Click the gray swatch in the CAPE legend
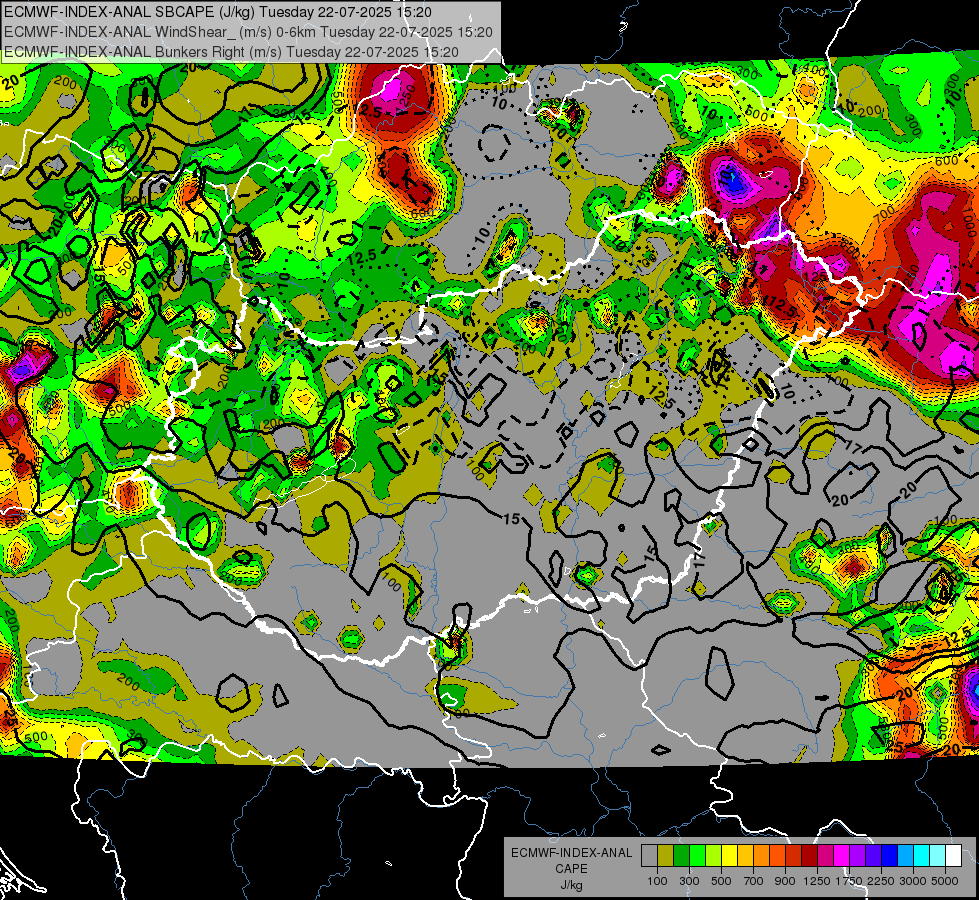 (649, 855)
